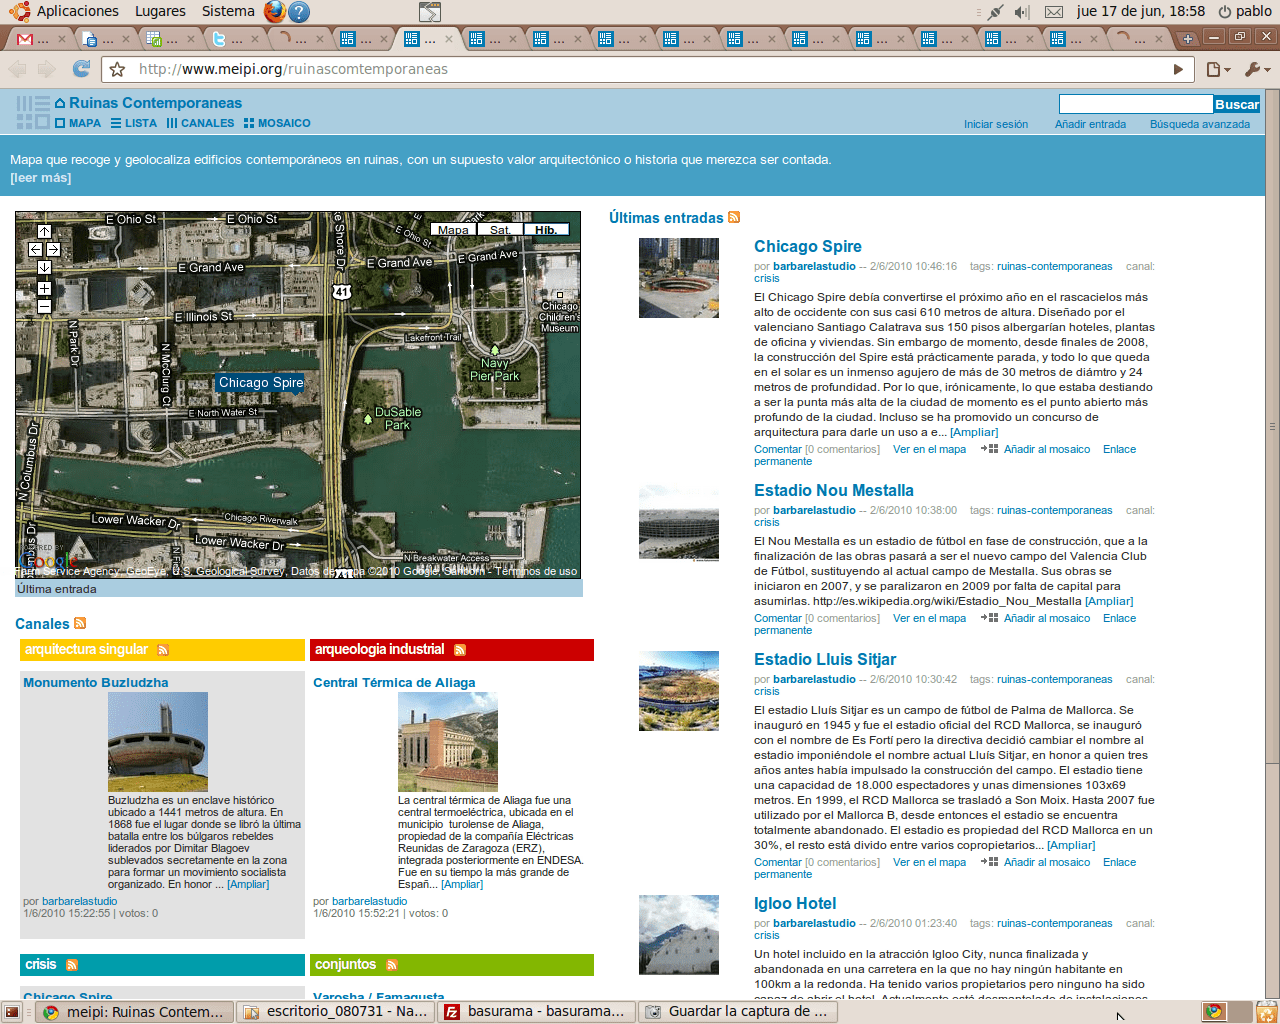Zoom in the map with plus button
This screenshot has width=1280, height=1024.
point(44,288)
